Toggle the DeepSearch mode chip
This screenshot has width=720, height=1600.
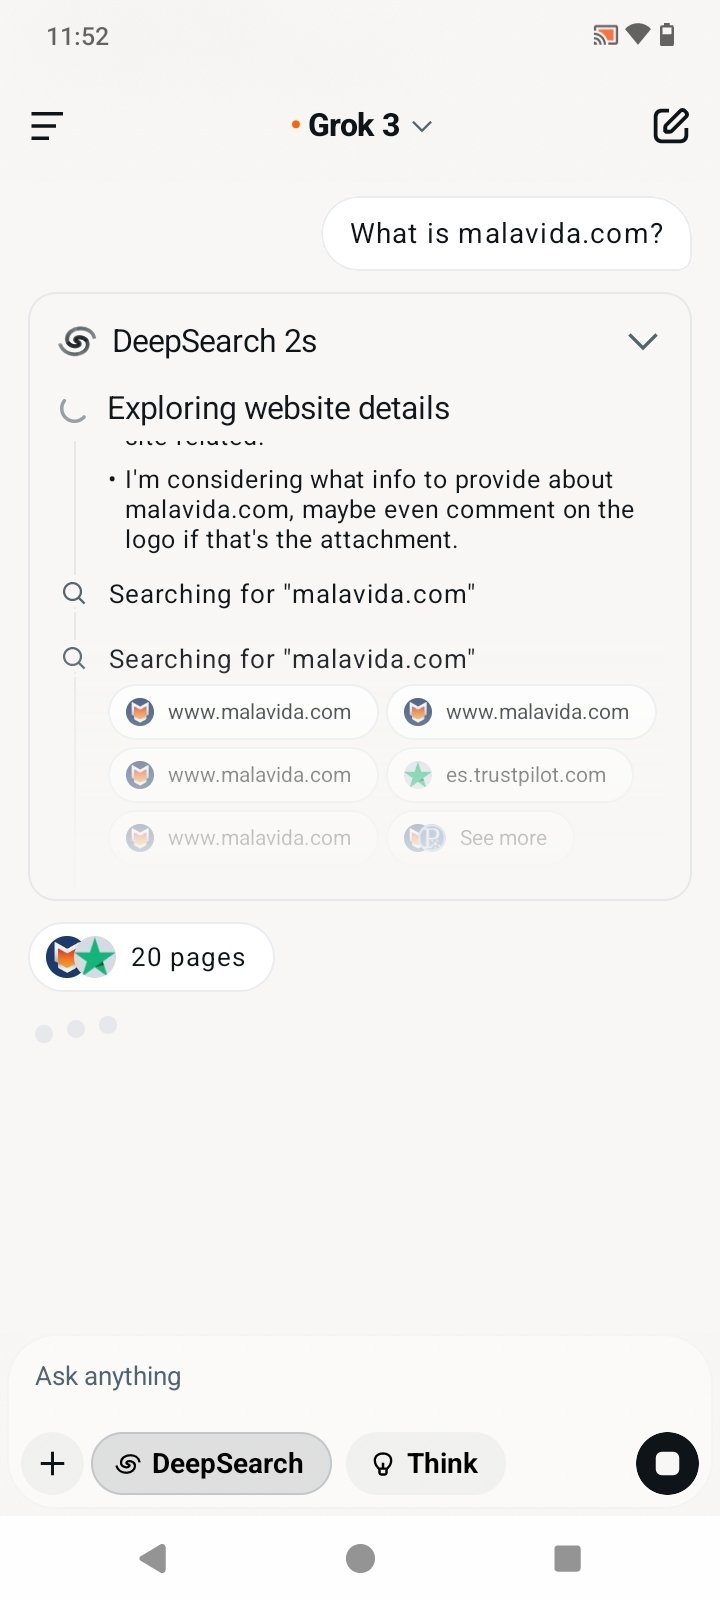click(x=211, y=1464)
